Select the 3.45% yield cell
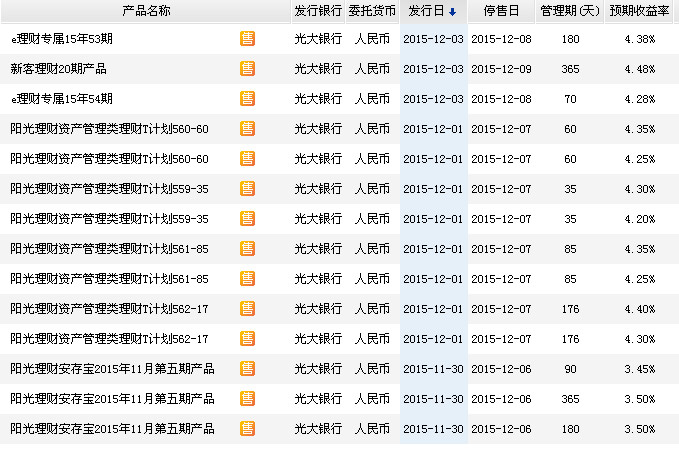The height and width of the screenshot is (450, 679). [x=640, y=369]
